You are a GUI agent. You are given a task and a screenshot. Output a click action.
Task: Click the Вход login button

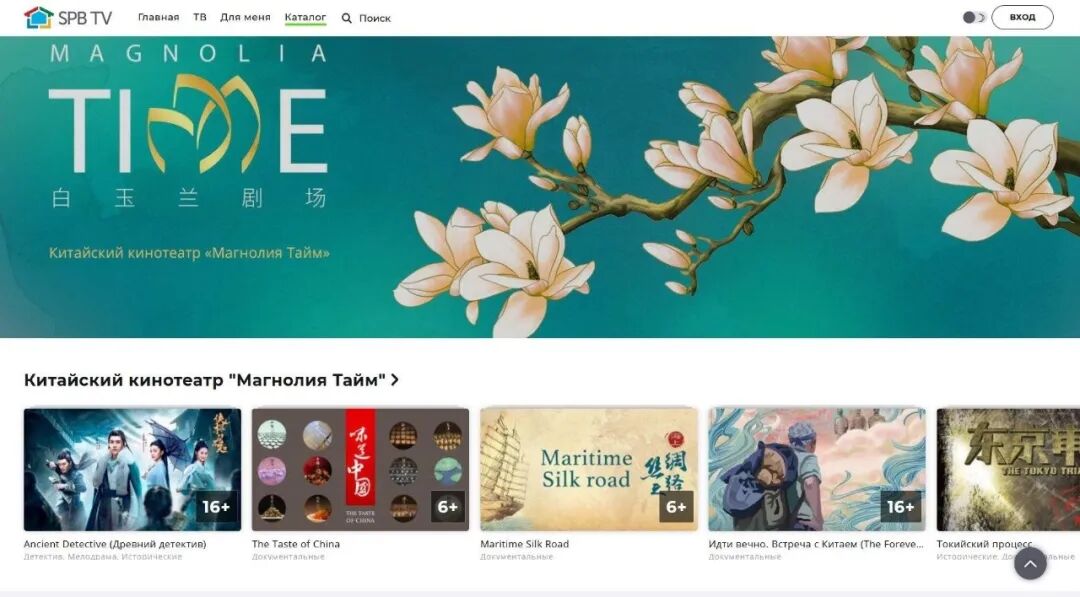tap(1022, 17)
